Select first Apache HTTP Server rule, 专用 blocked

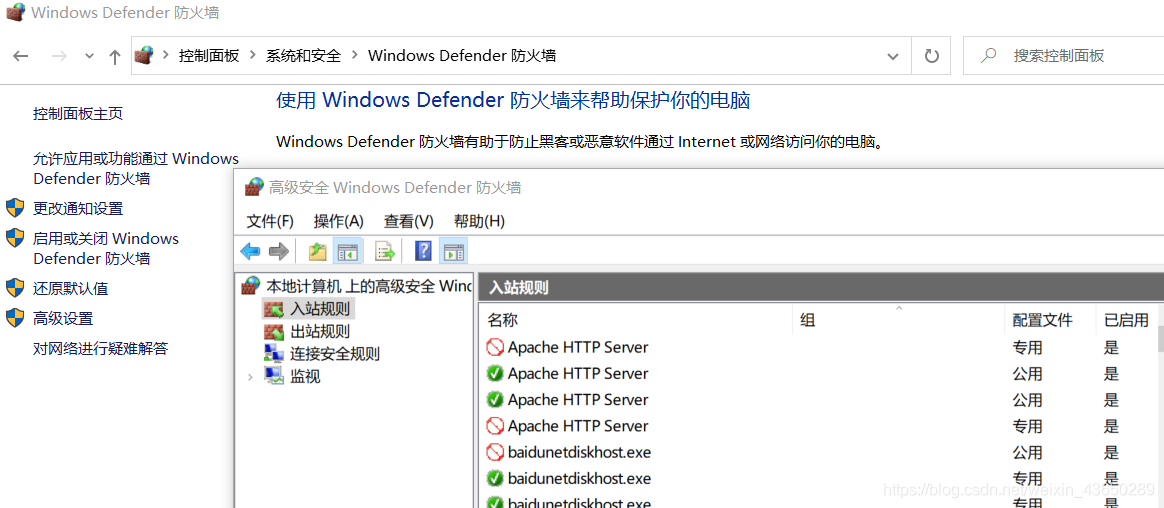(818, 347)
